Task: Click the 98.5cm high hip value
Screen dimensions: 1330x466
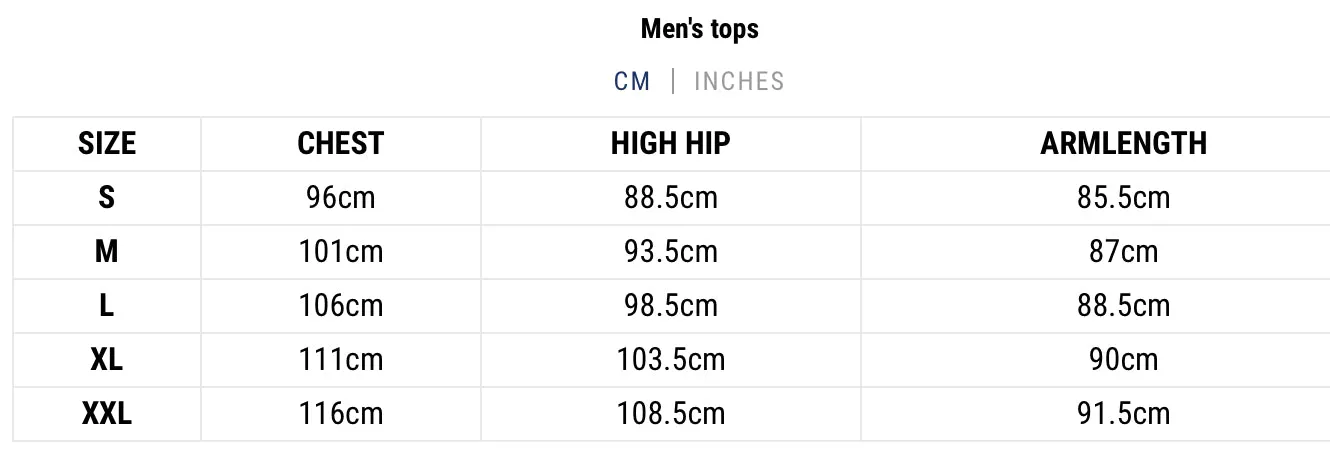Action: [671, 305]
